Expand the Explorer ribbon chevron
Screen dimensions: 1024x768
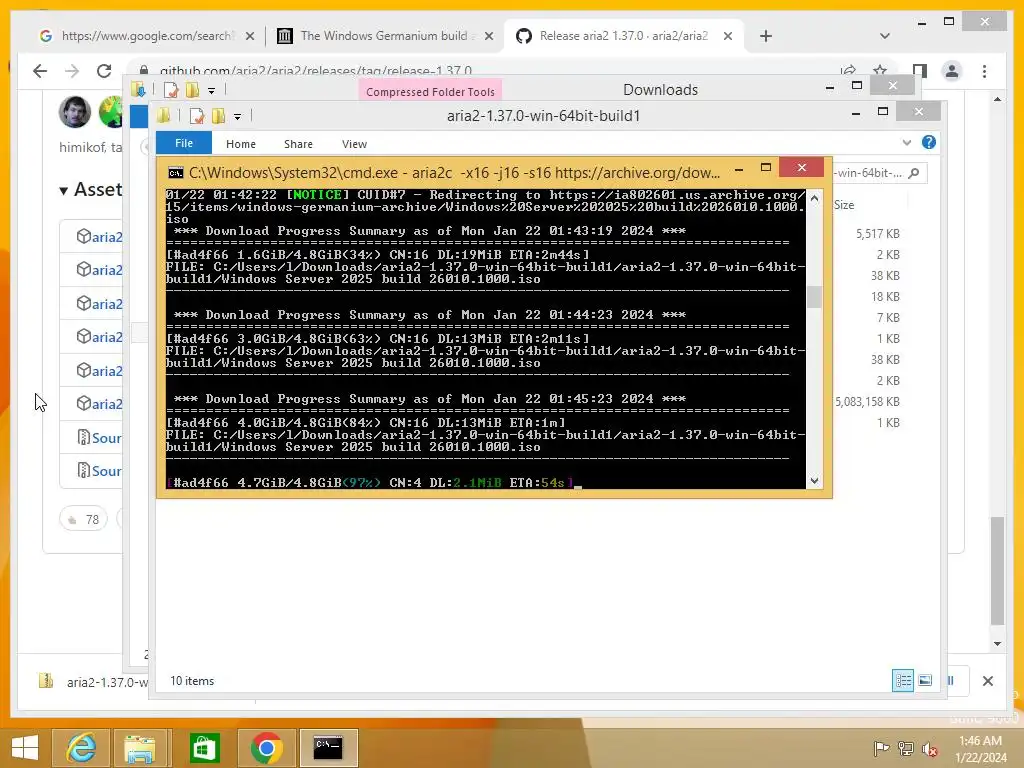906,142
